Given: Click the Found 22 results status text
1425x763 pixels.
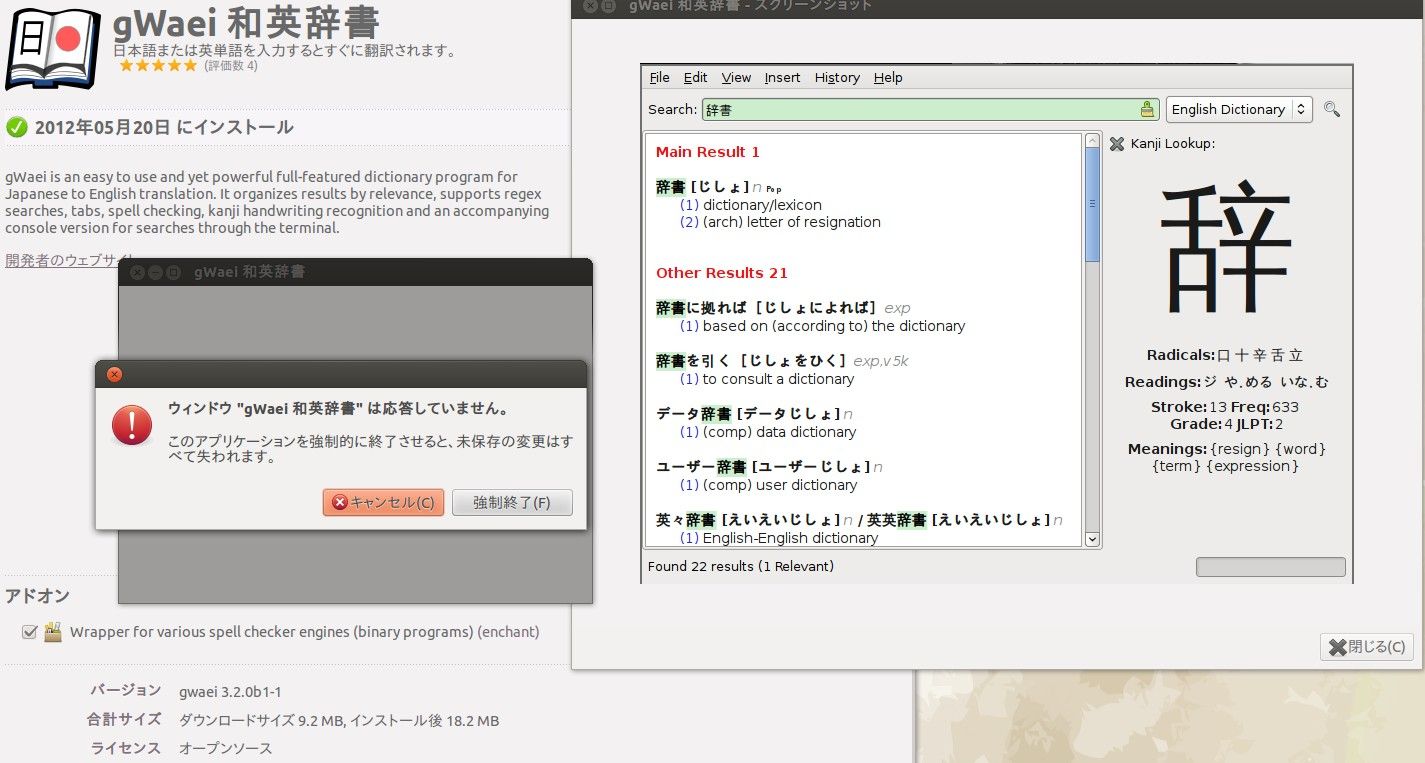Looking at the screenshot, I should 741,567.
